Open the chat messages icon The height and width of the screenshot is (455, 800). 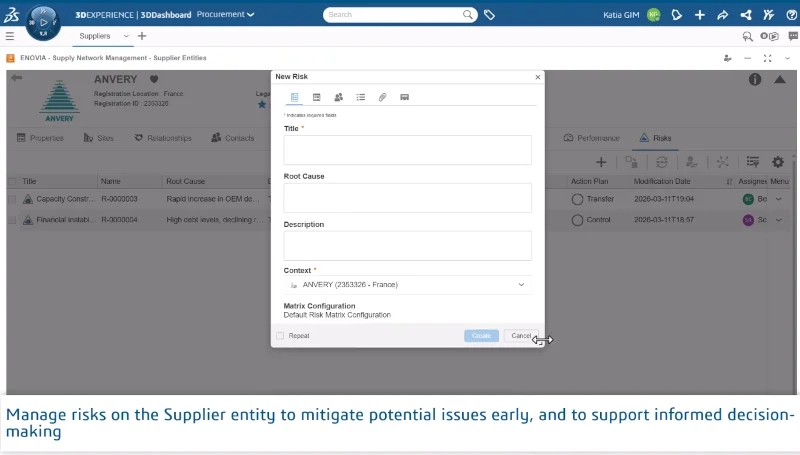[793, 36]
